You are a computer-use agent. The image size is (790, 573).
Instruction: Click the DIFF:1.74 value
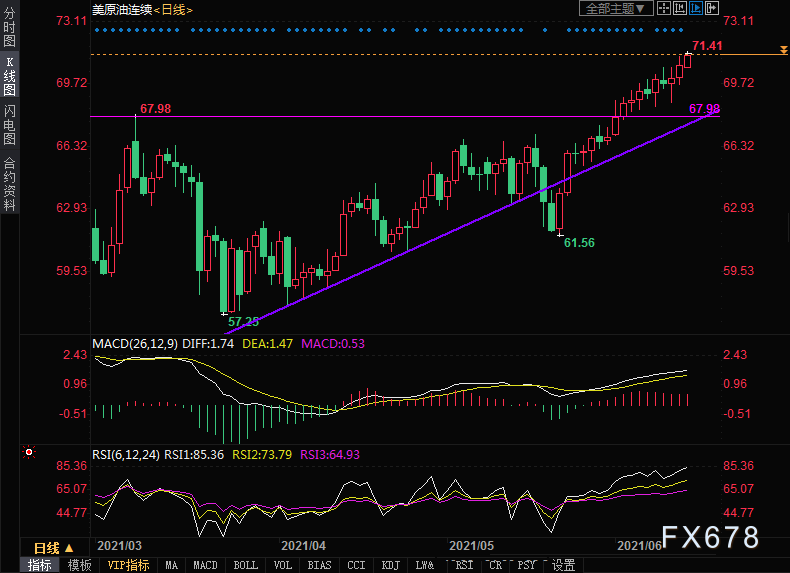(208, 344)
